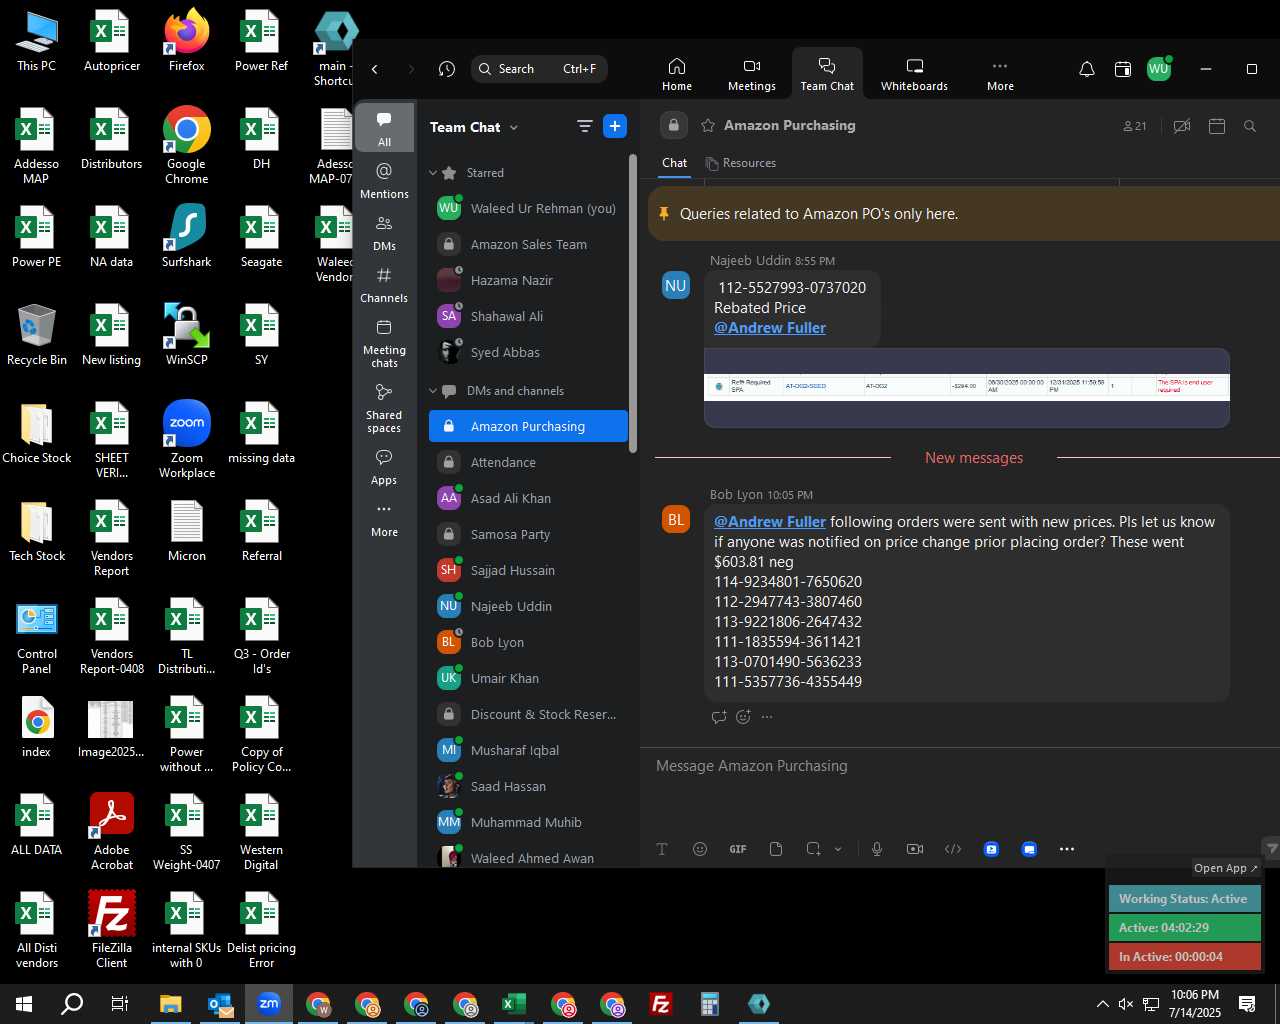1280x1024 pixels.
Task: Open Shared spaces in the sidebar
Action: pyautogui.click(x=384, y=407)
